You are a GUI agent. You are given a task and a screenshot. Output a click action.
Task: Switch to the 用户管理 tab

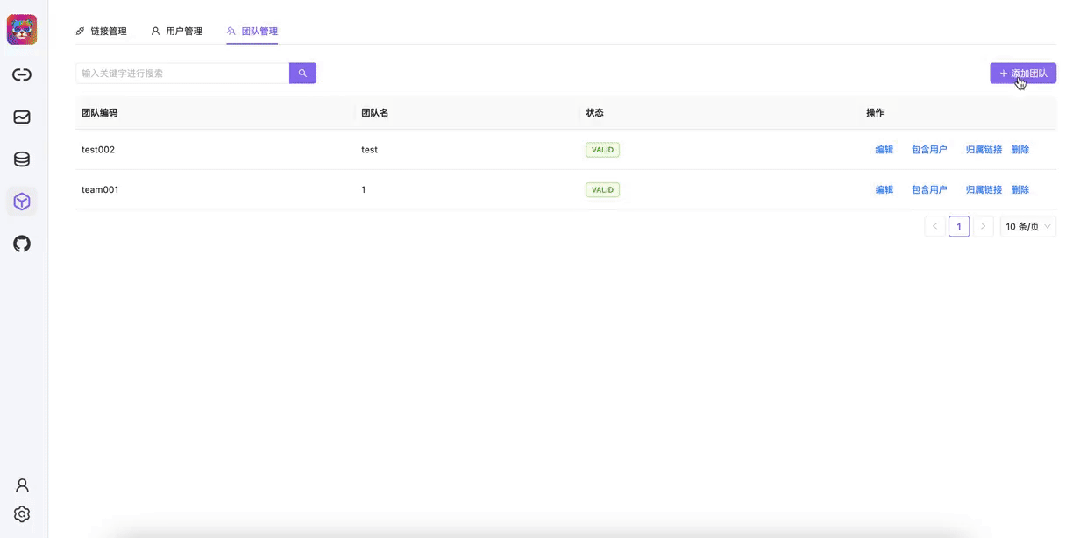177,31
